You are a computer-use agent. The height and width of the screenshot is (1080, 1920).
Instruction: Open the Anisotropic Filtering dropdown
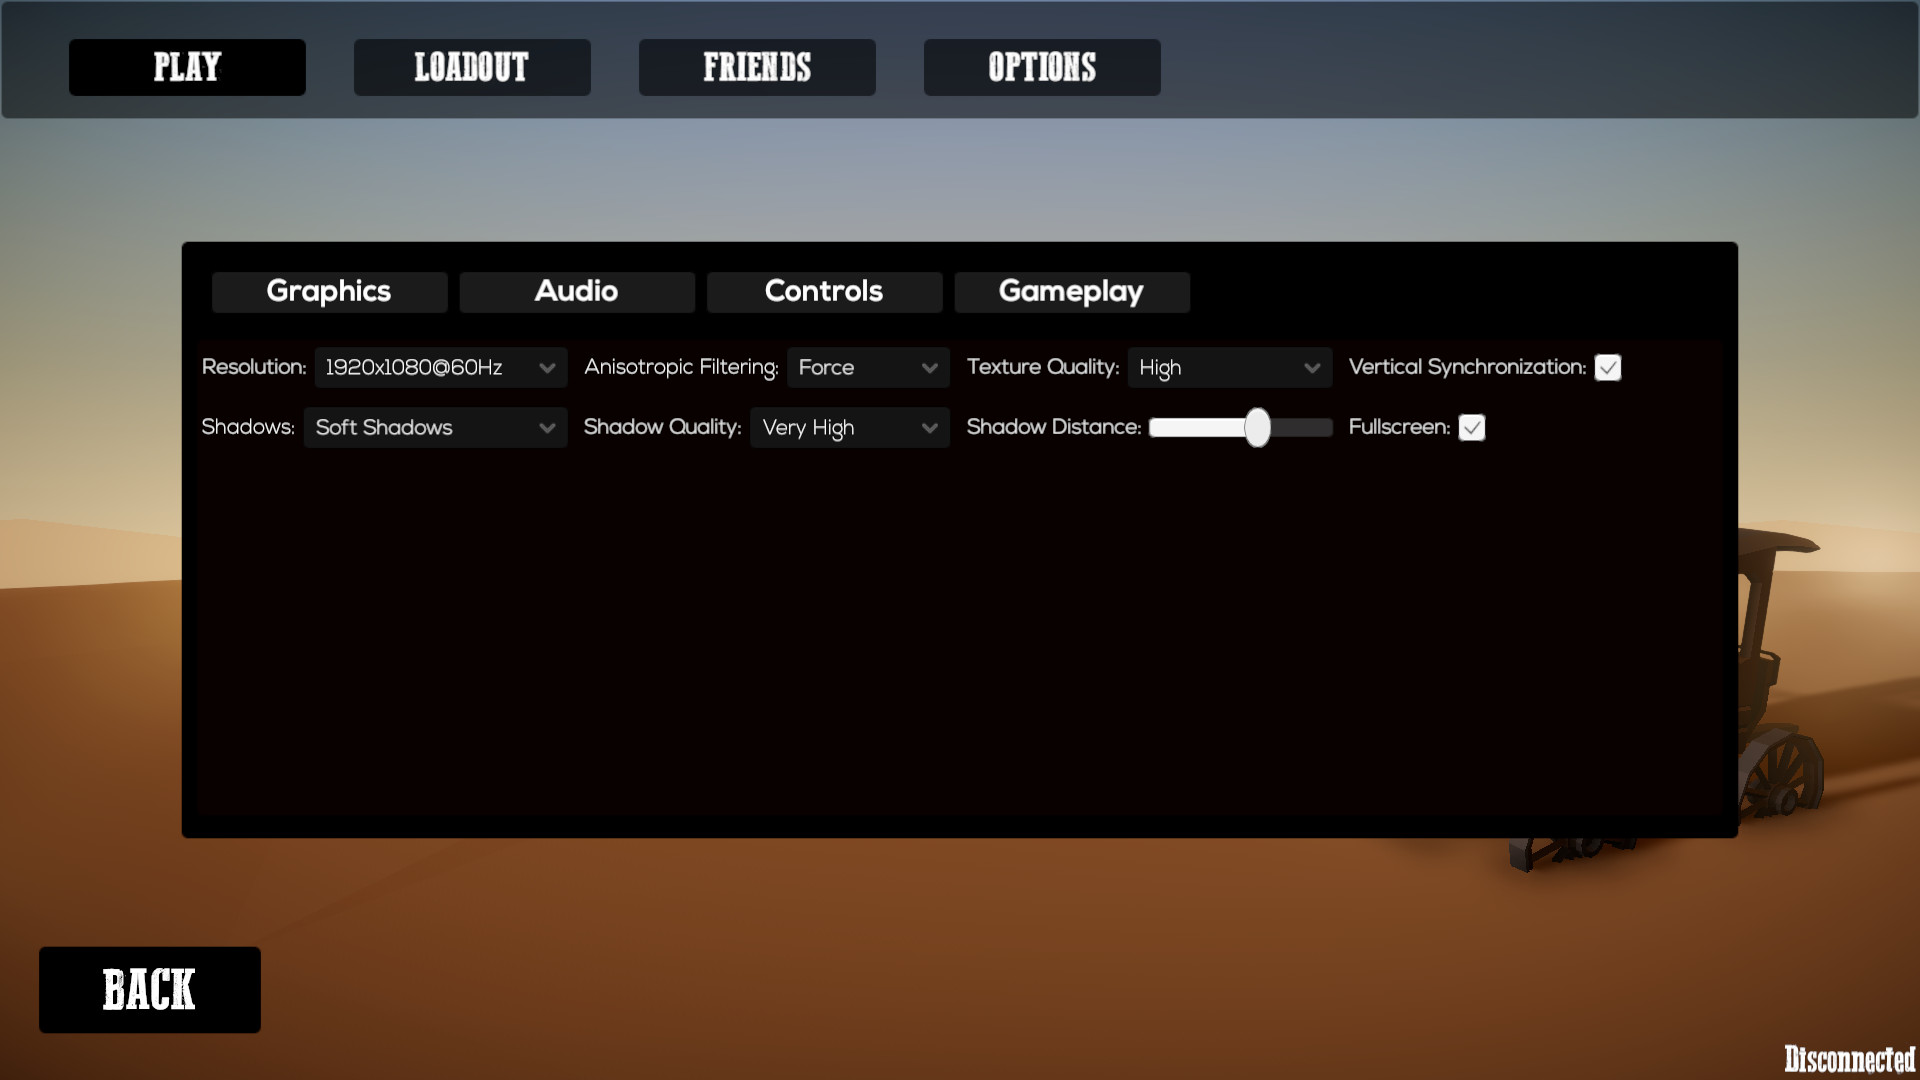(x=868, y=367)
